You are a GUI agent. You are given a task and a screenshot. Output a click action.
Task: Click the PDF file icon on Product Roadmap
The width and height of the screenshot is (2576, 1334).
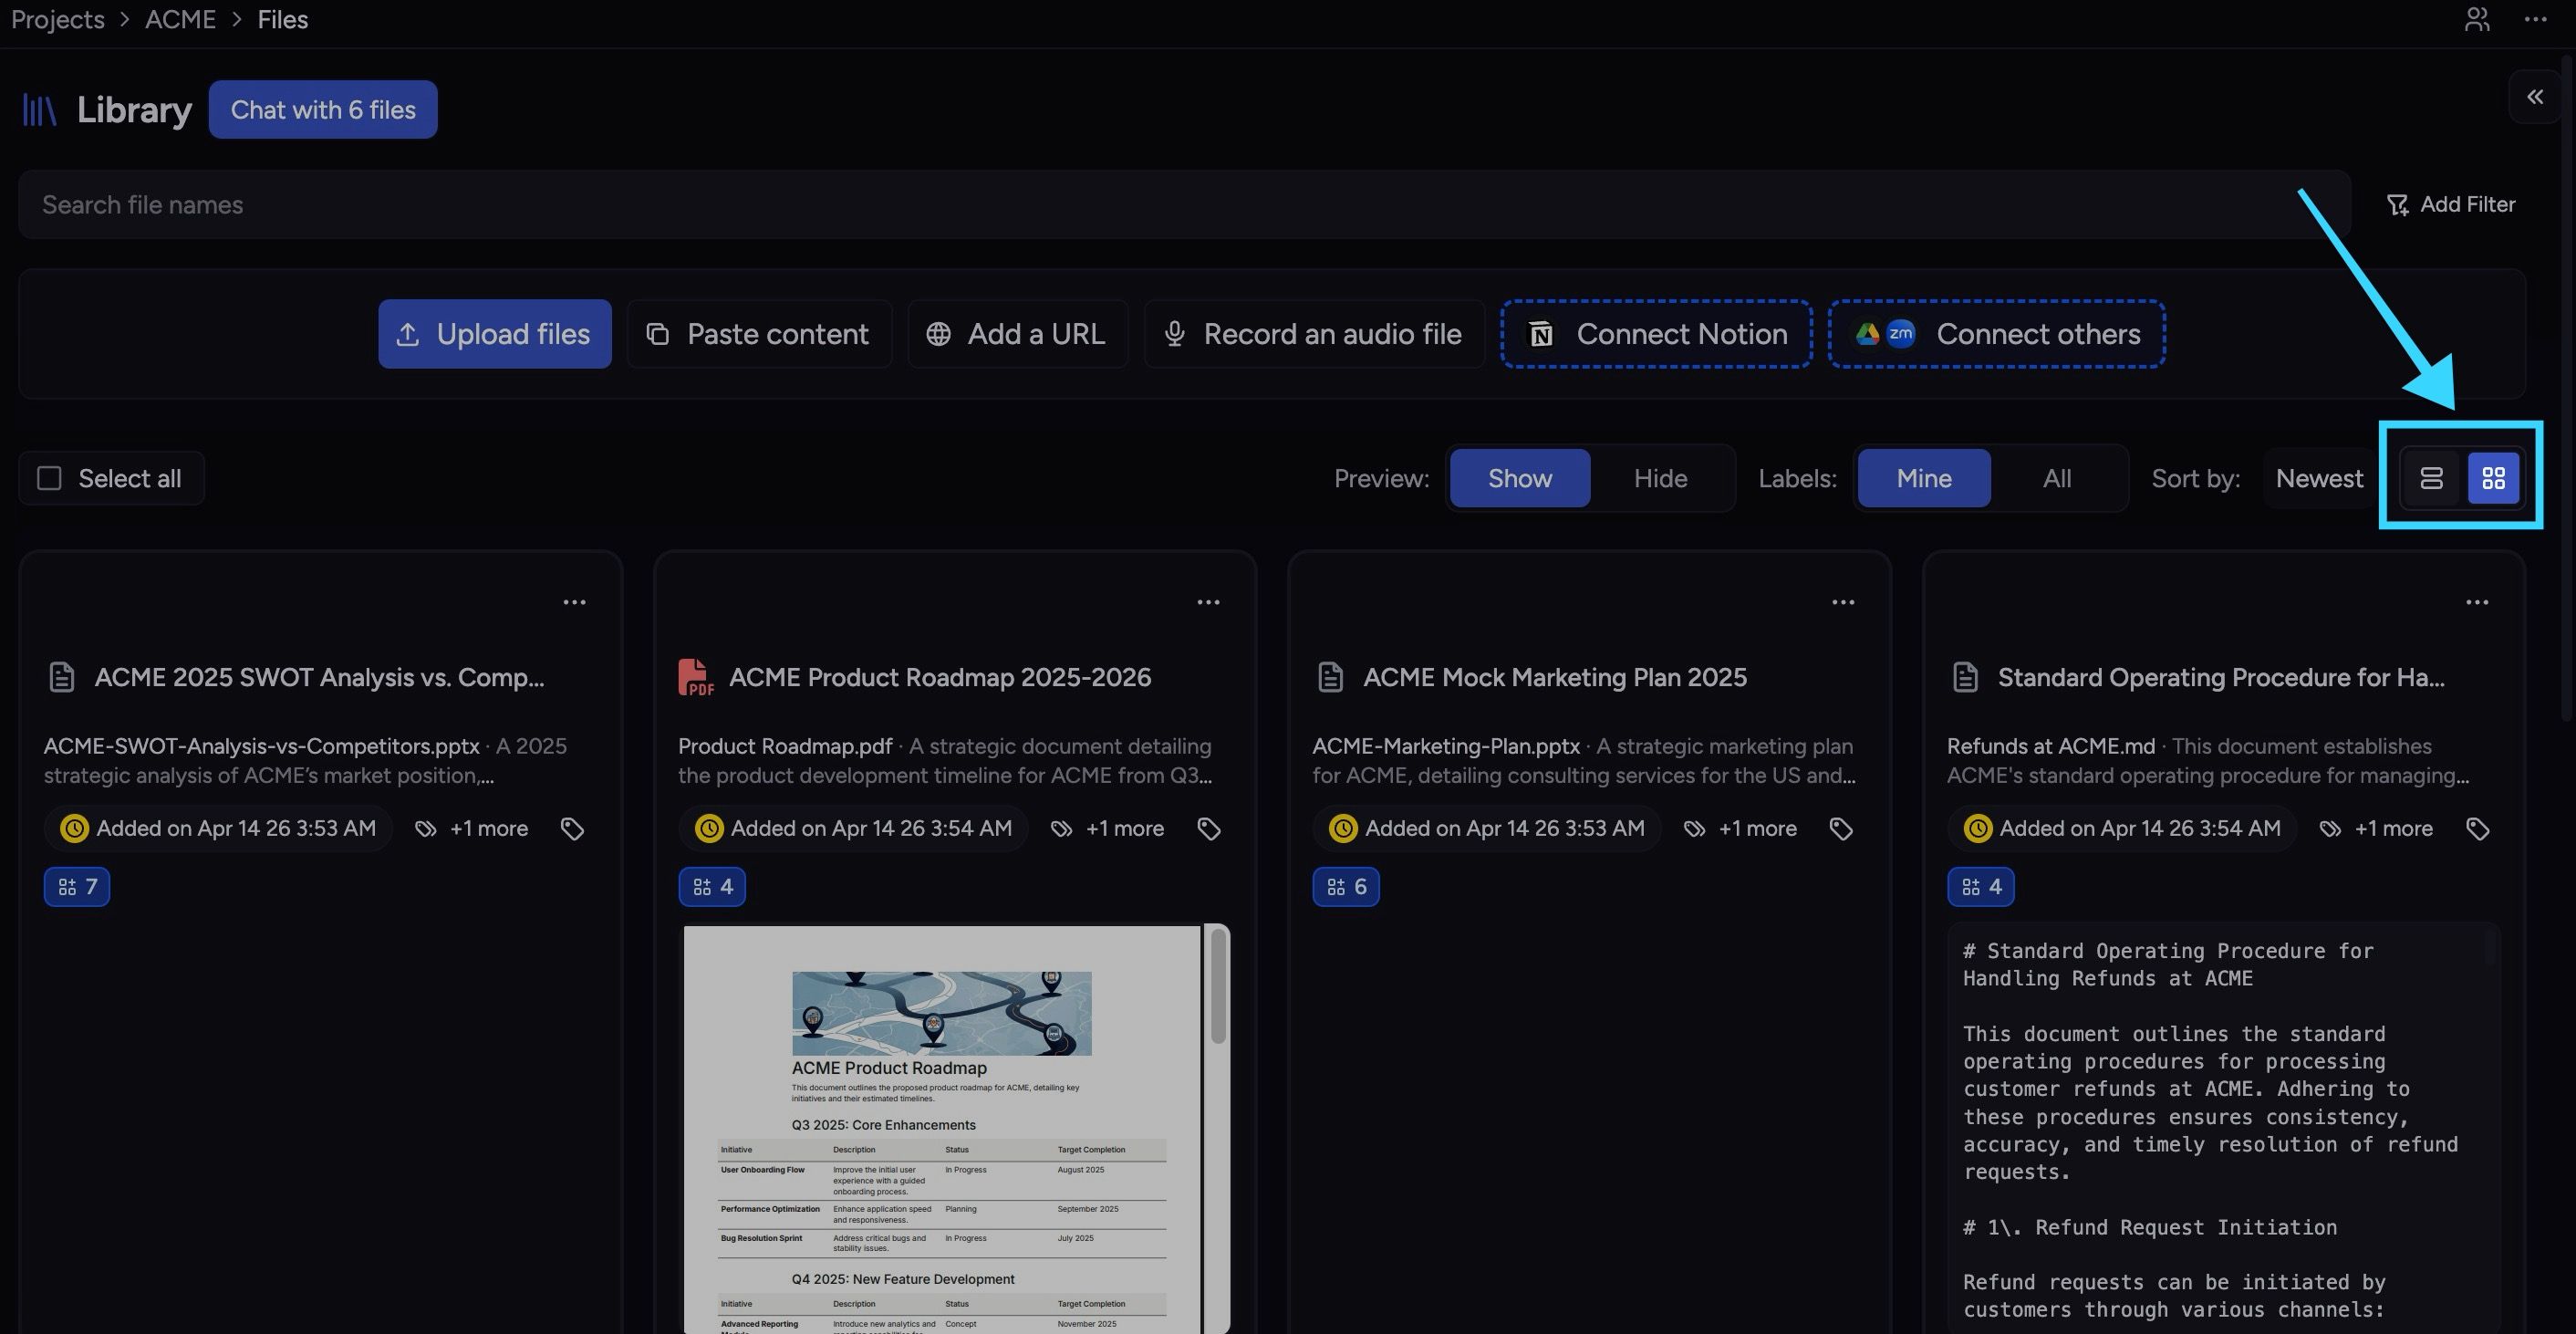click(696, 677)
